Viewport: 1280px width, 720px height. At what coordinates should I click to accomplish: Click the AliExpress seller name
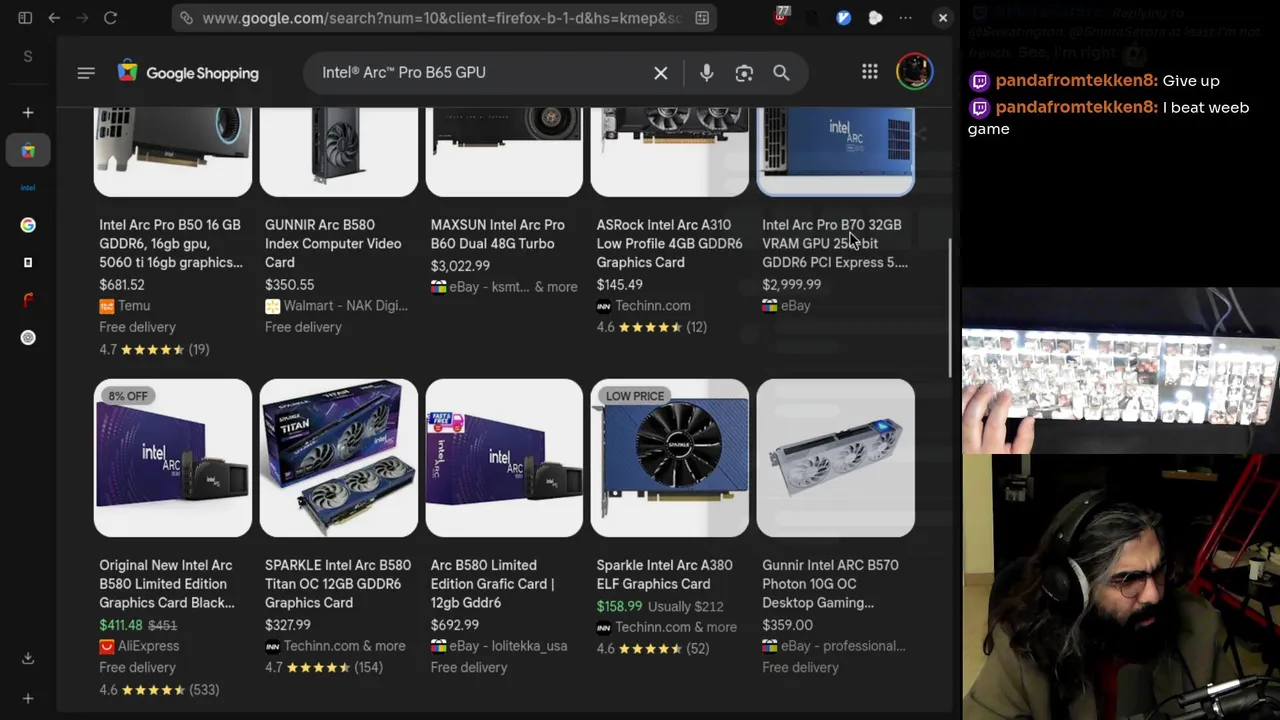point(149,646)
